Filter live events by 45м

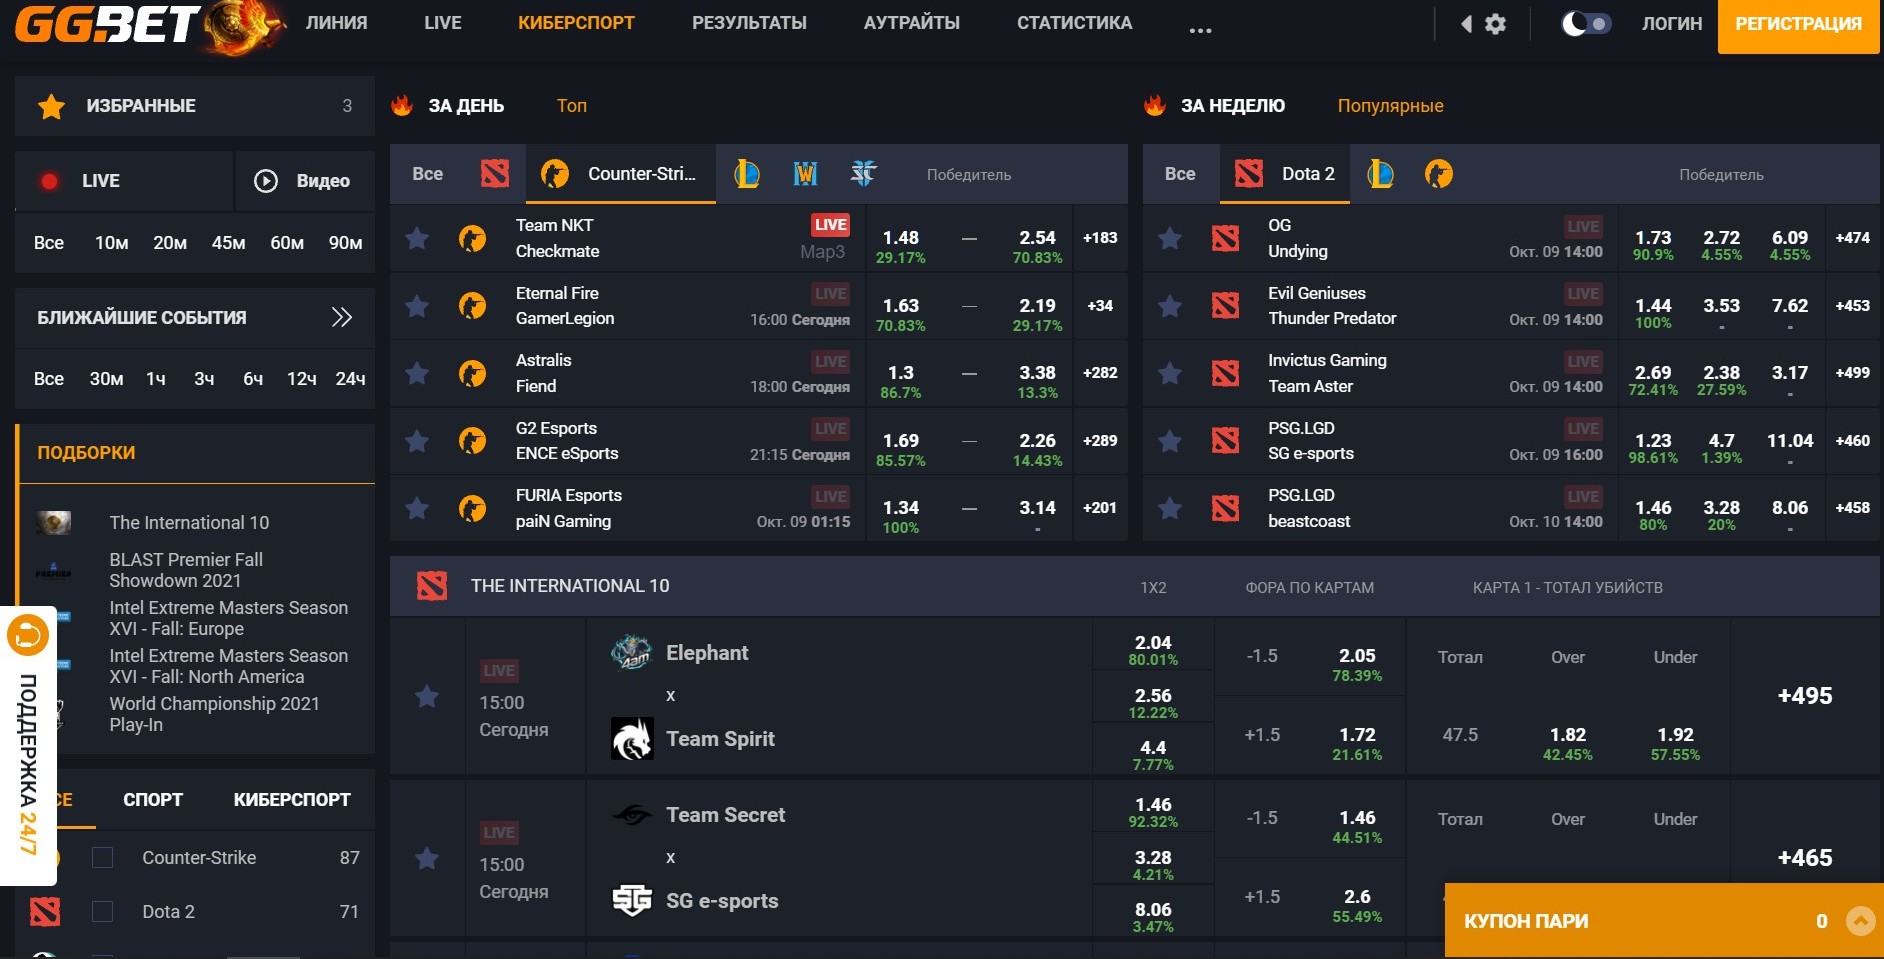point(228,243)
